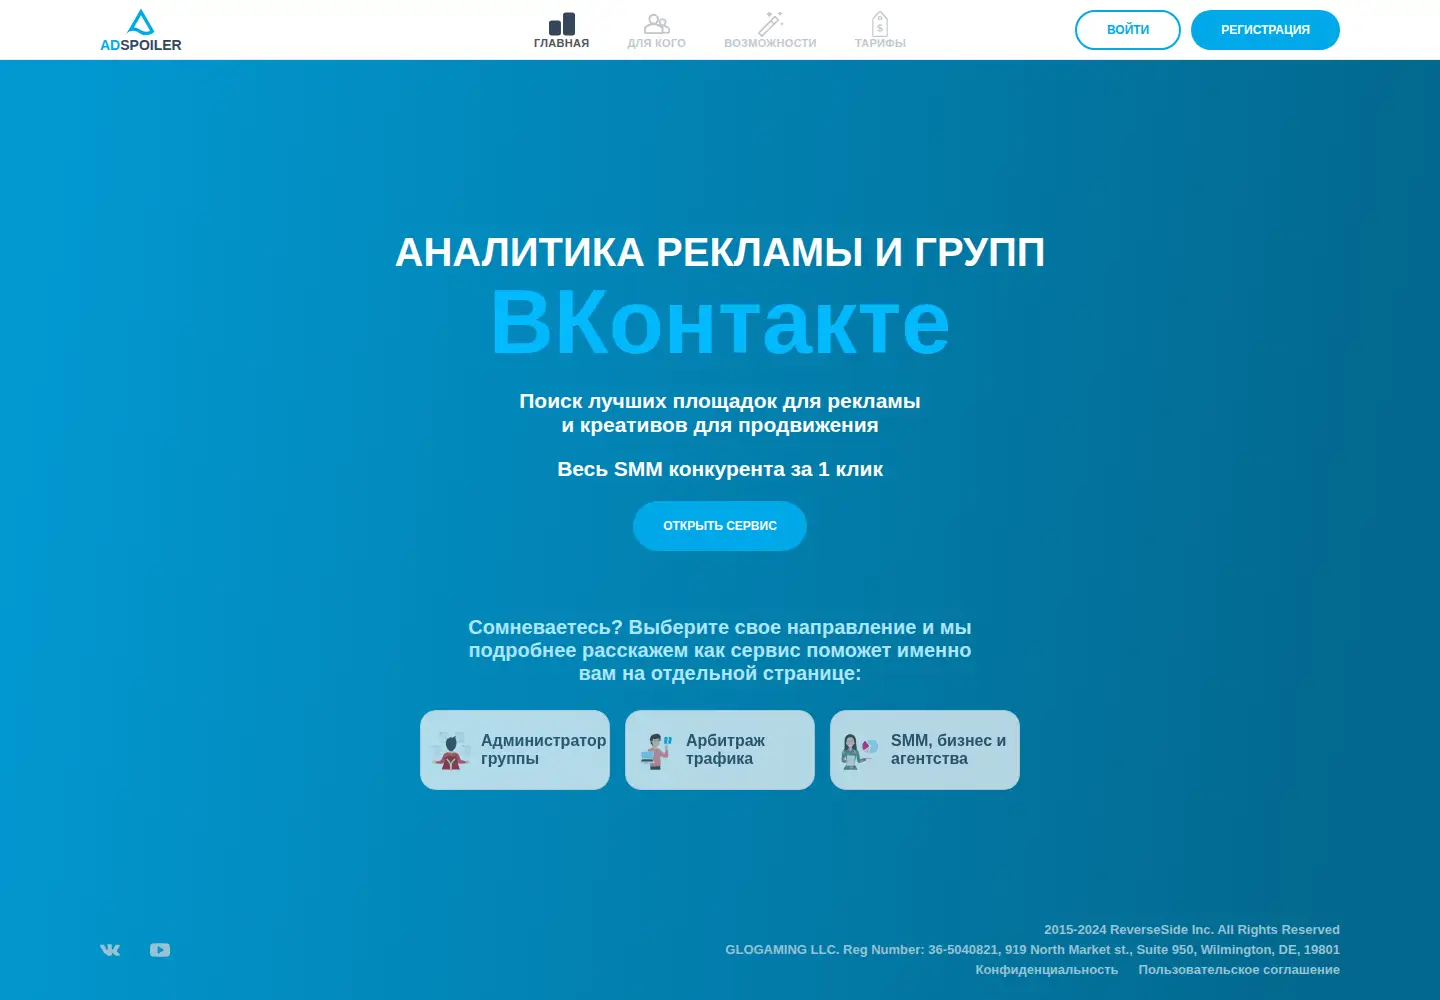Click the Арбитраж трафика person illustration
This screenshot has height=1000, width=1440.
pos(656,750)
